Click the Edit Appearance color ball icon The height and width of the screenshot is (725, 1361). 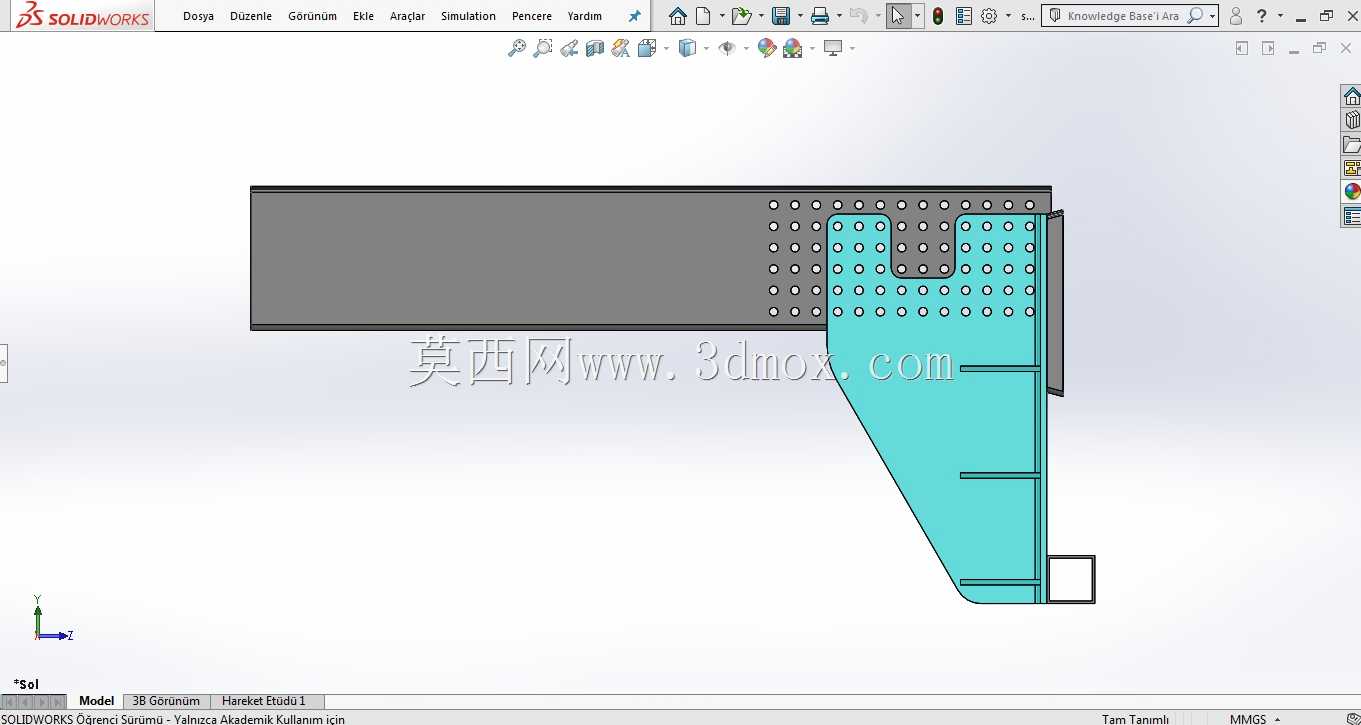pos(767,48)
